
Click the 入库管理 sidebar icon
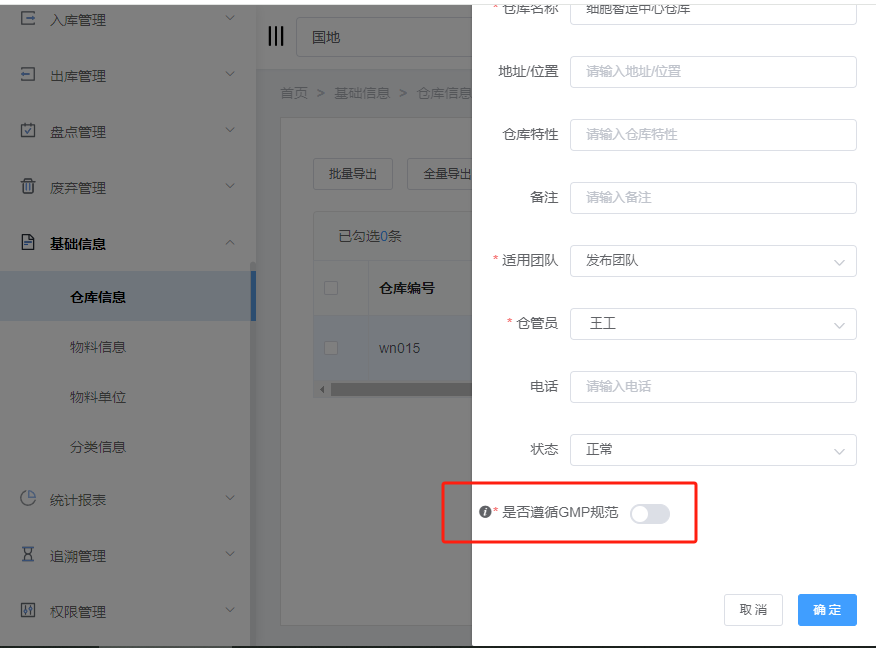28,19
